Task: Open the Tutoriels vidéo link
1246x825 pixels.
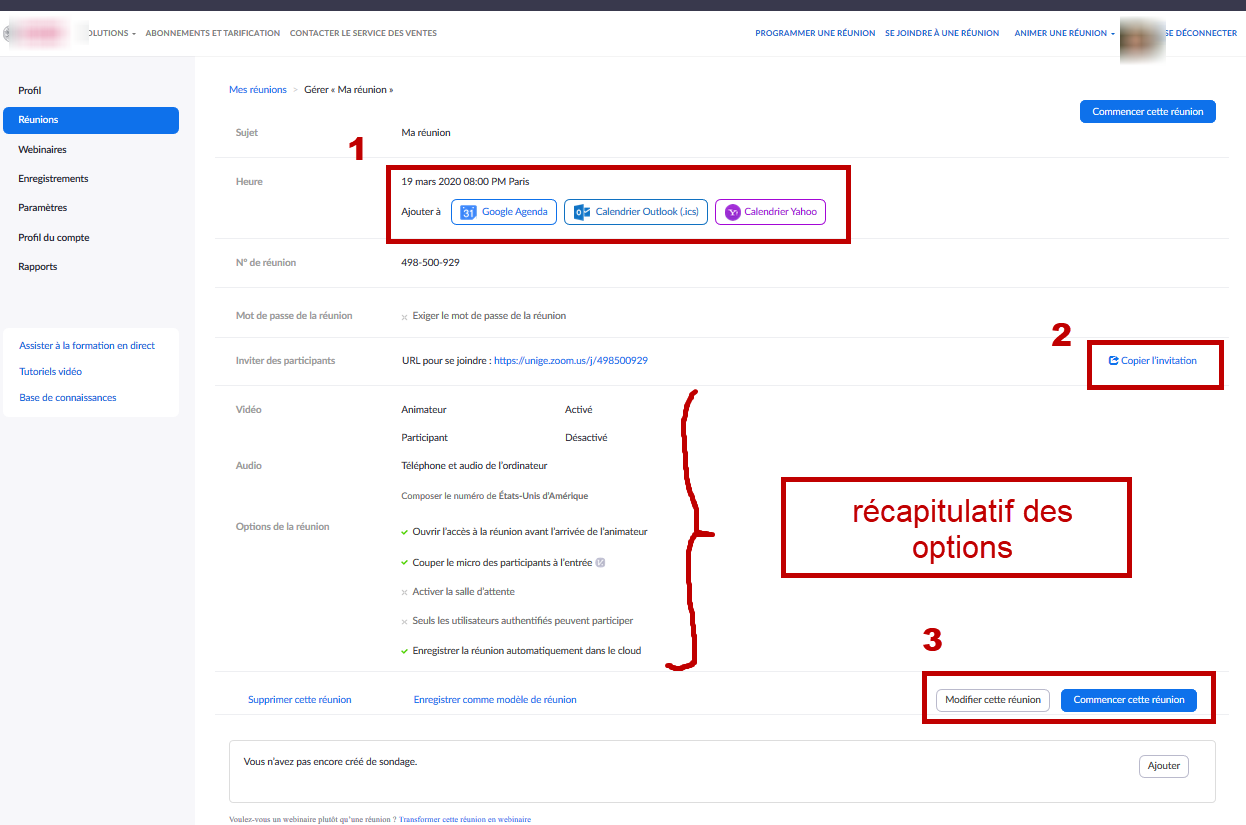Action: click(x=51, y=372)
